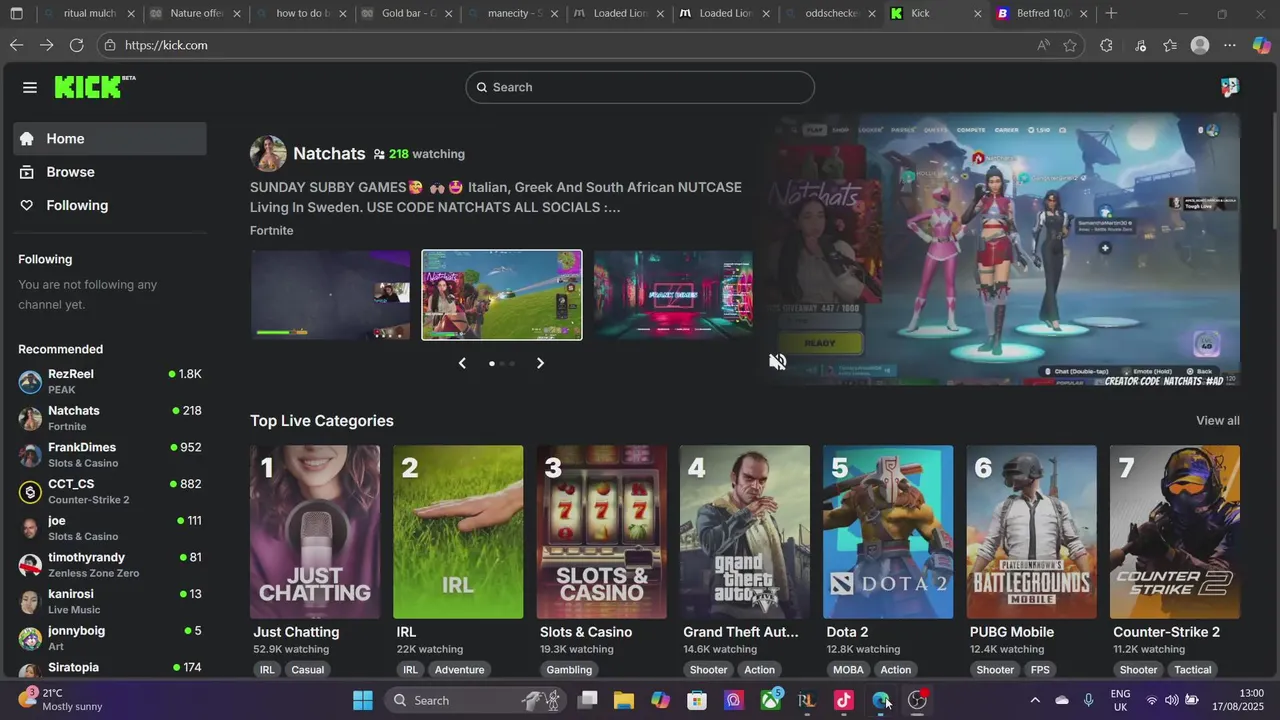Open browser extensions icon
Screen dimensions: 1280x720
click(x=1106, y=45)
